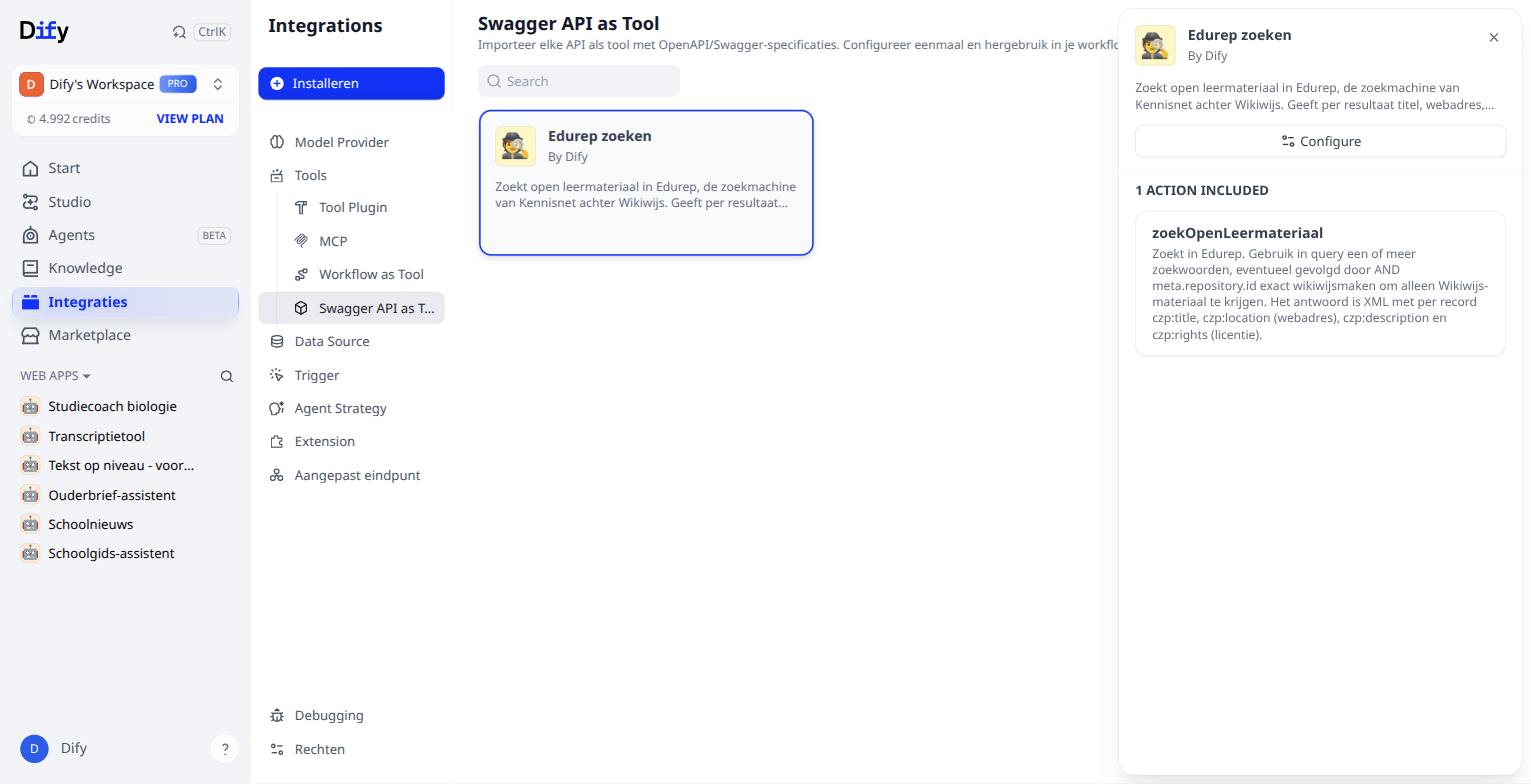Open Debugging settings

coord(351,715)
